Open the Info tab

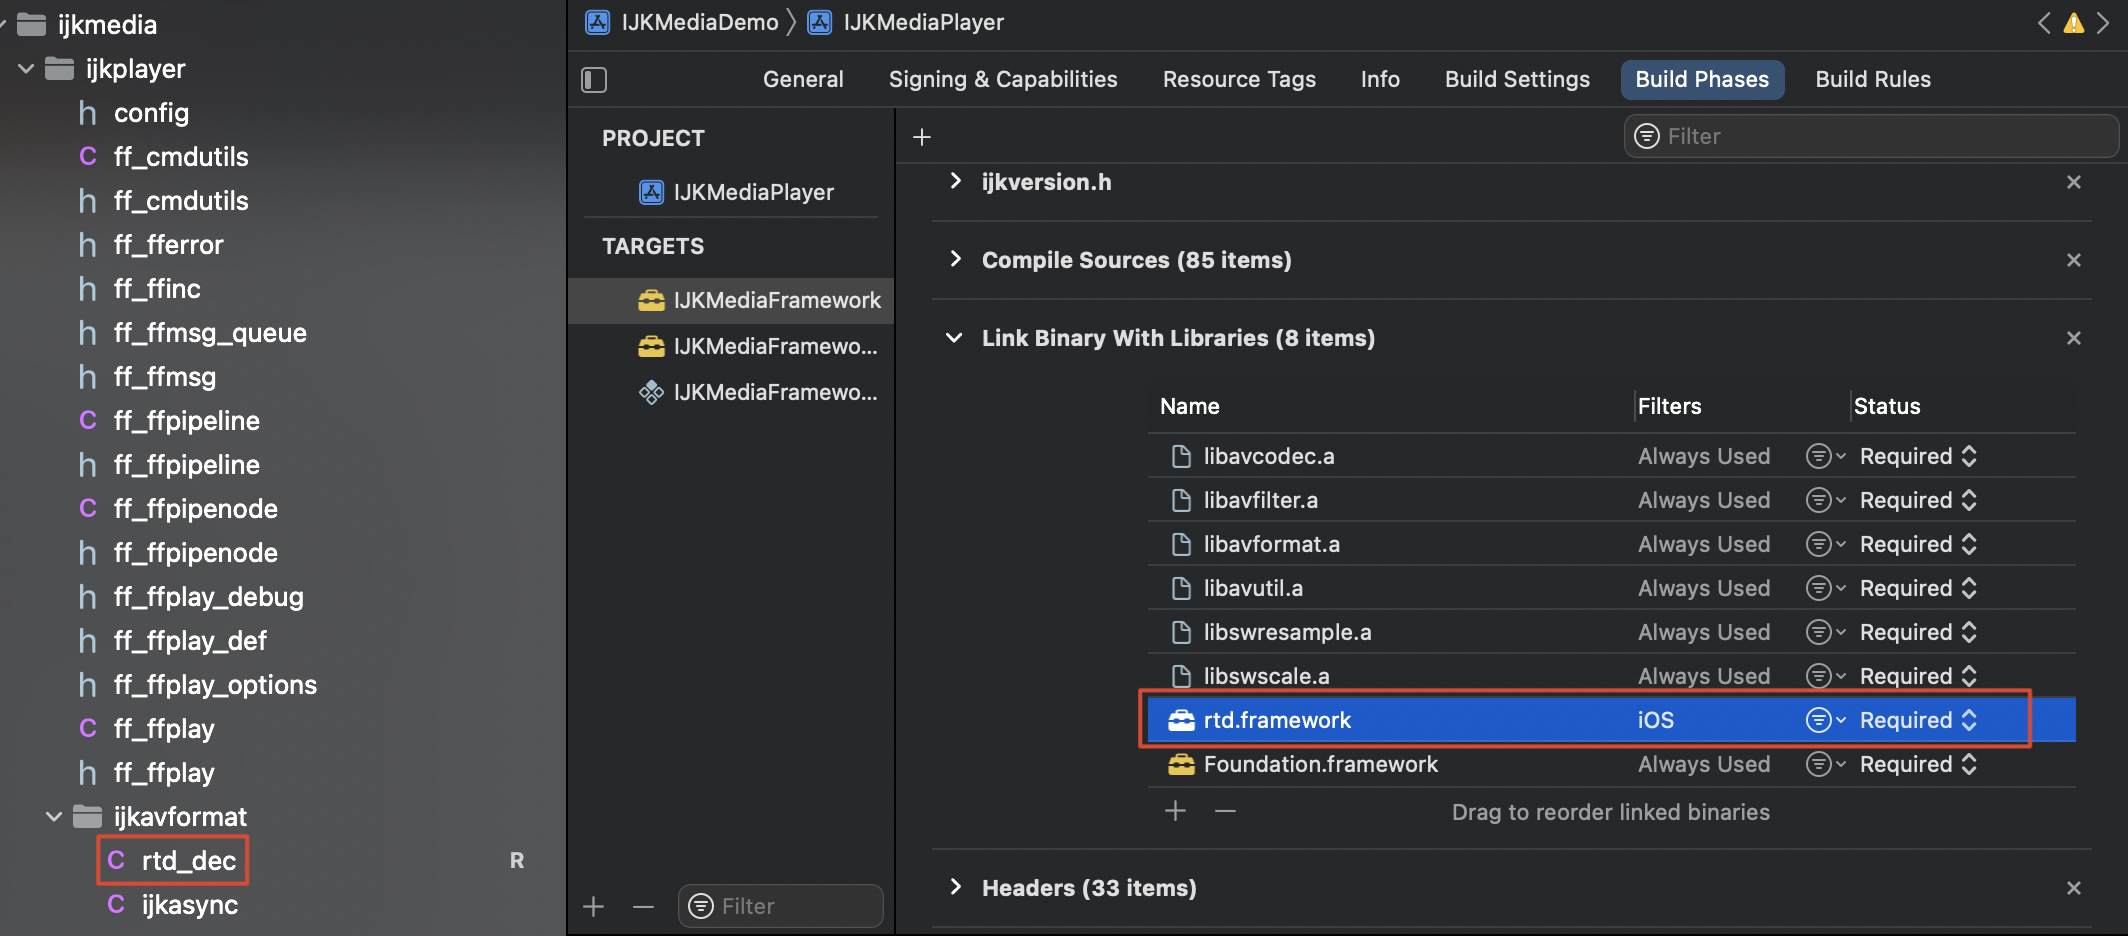tap(1380, 79)
